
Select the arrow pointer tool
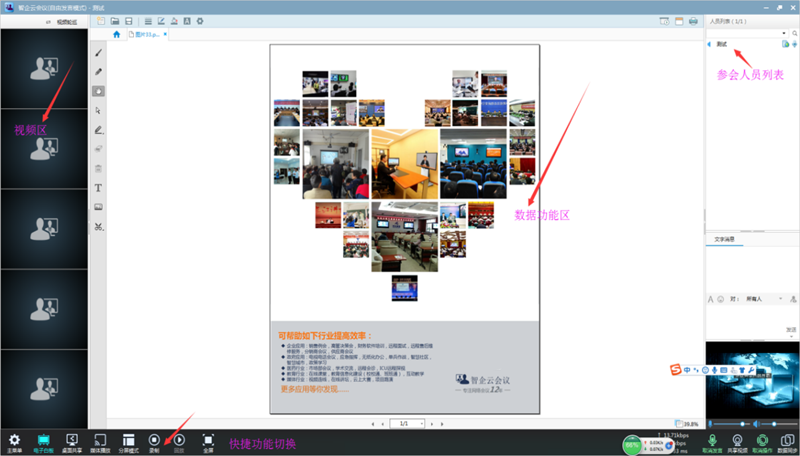coord(98,111)
